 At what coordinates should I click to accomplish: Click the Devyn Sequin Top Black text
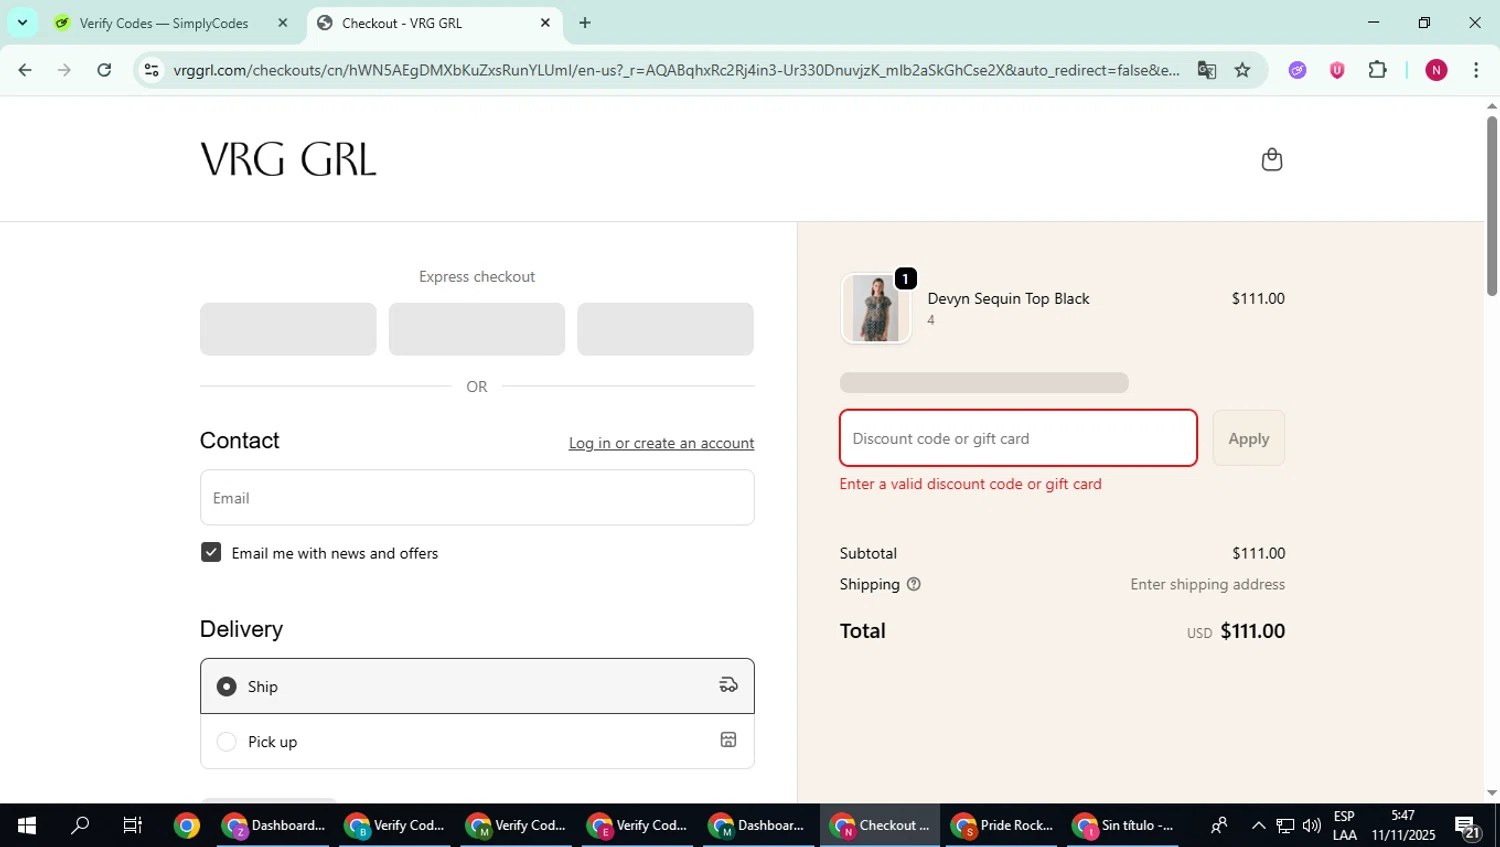1008,299
